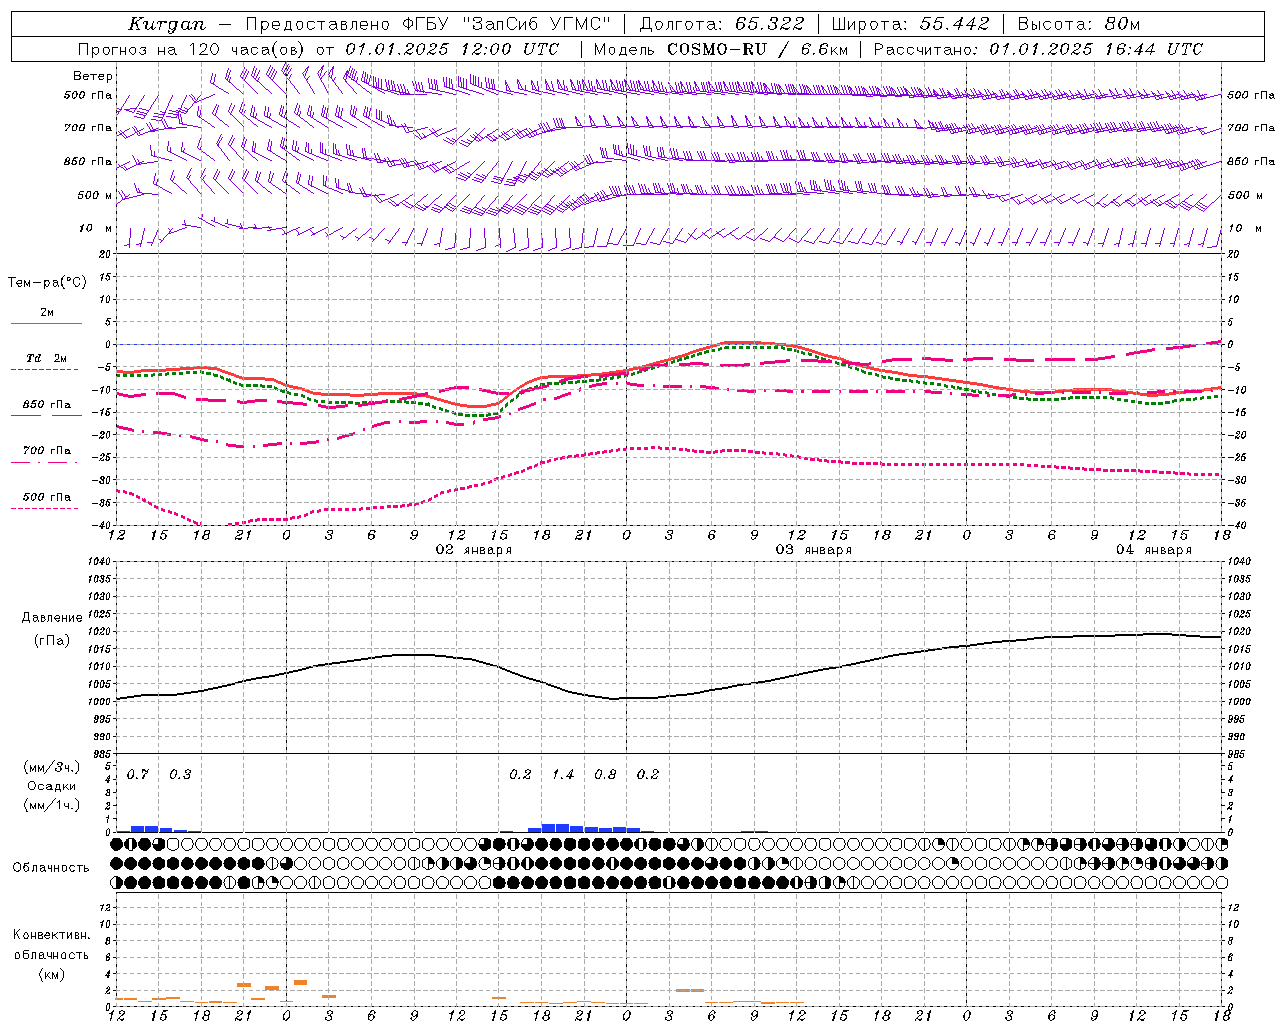Image resolution: width=1280 pixels, height=1024 pixels.
Task: Click the "(гПа)" unit under Давление
Action: coord(52,641)
